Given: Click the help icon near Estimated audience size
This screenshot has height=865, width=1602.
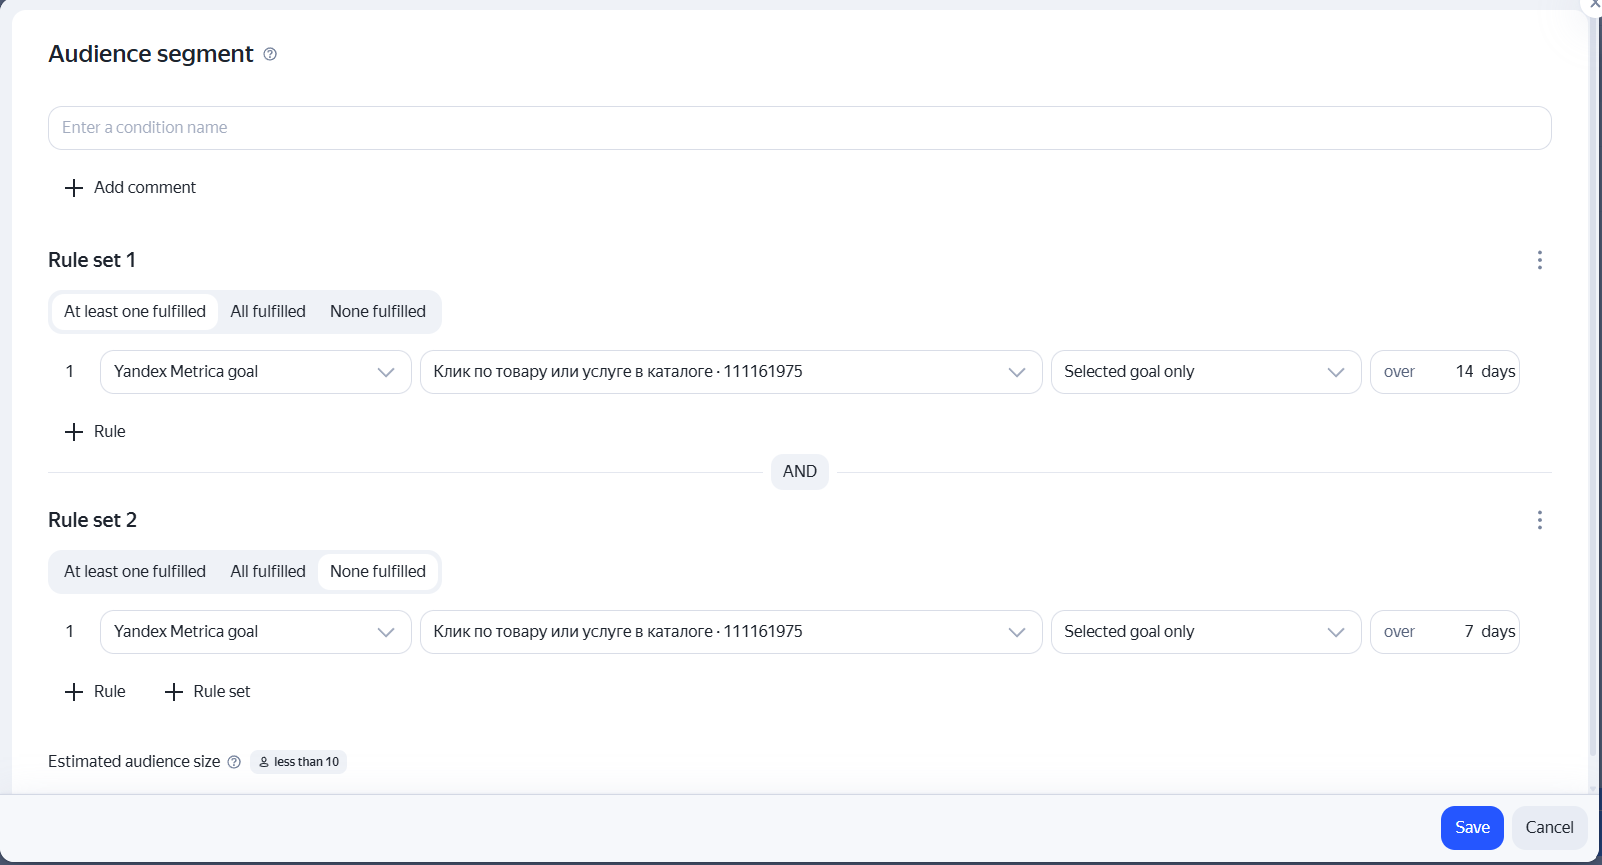Looking at the screenshot, I should click(234, 762).
